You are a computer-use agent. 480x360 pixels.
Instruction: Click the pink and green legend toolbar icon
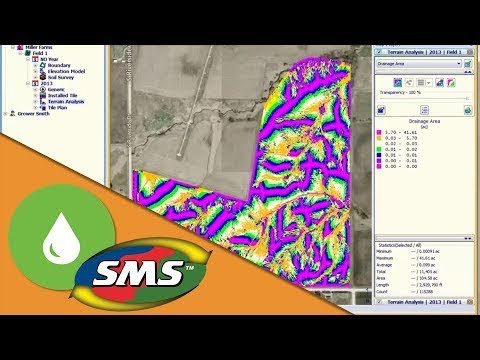point(451,82)
